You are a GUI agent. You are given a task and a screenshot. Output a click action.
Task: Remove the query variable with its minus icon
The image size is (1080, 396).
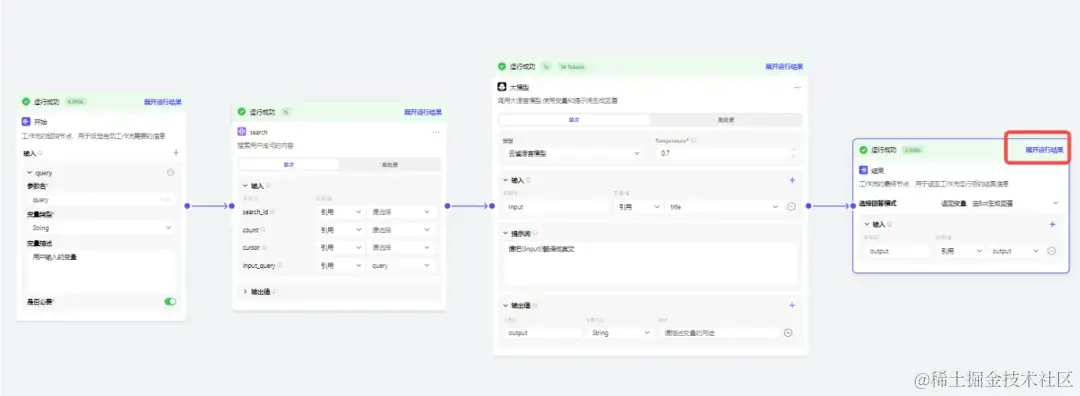[x=170, y=173]
